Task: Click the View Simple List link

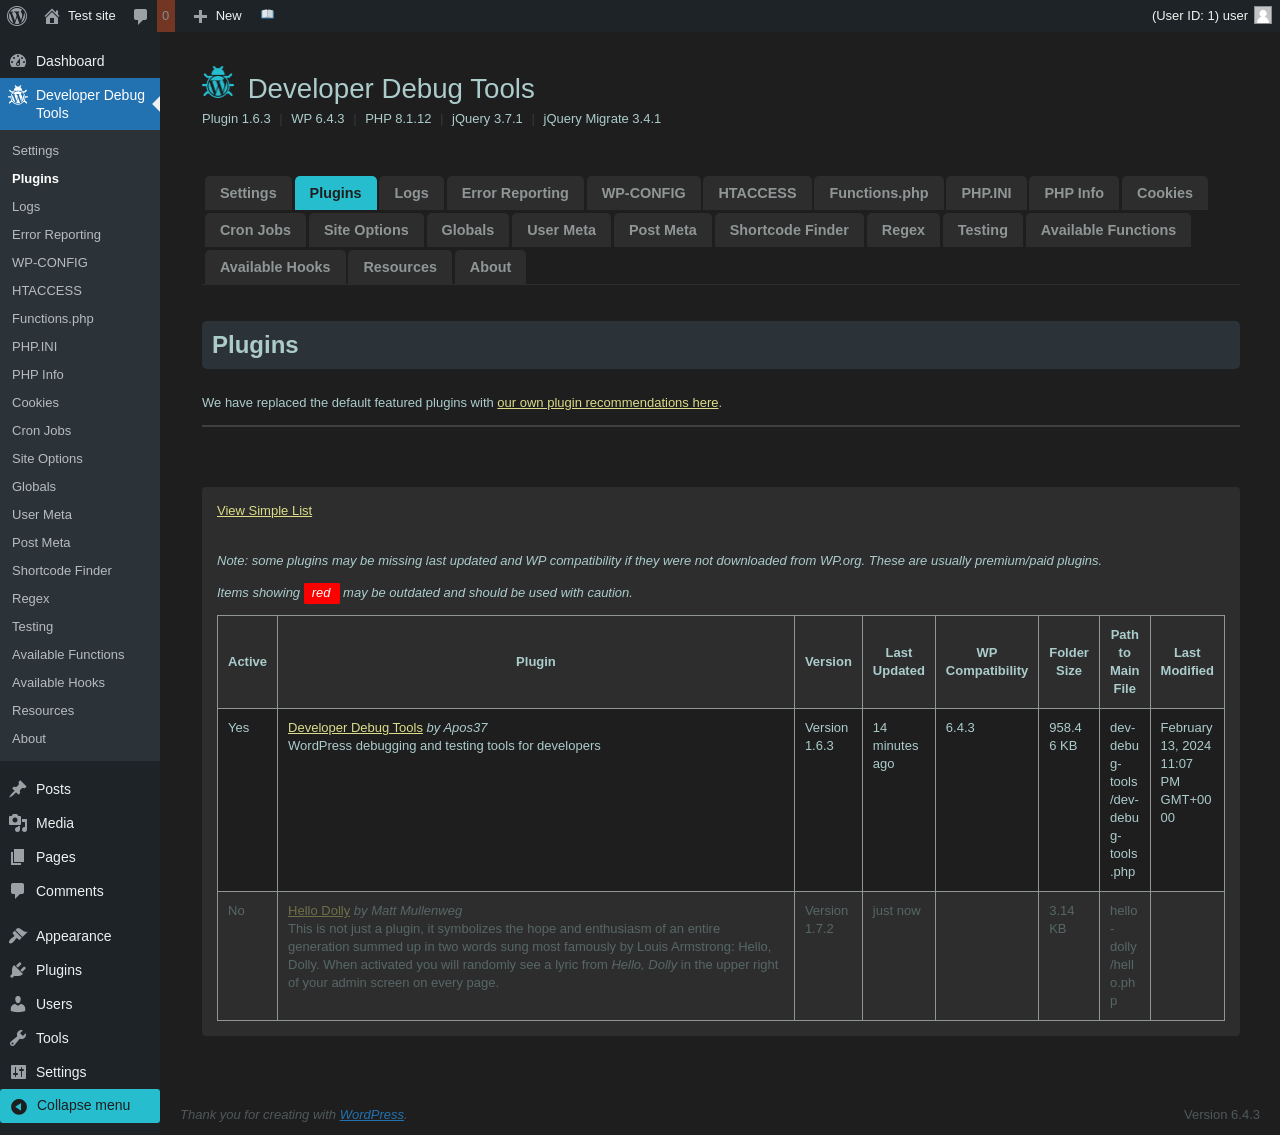Action: point(264,511)
